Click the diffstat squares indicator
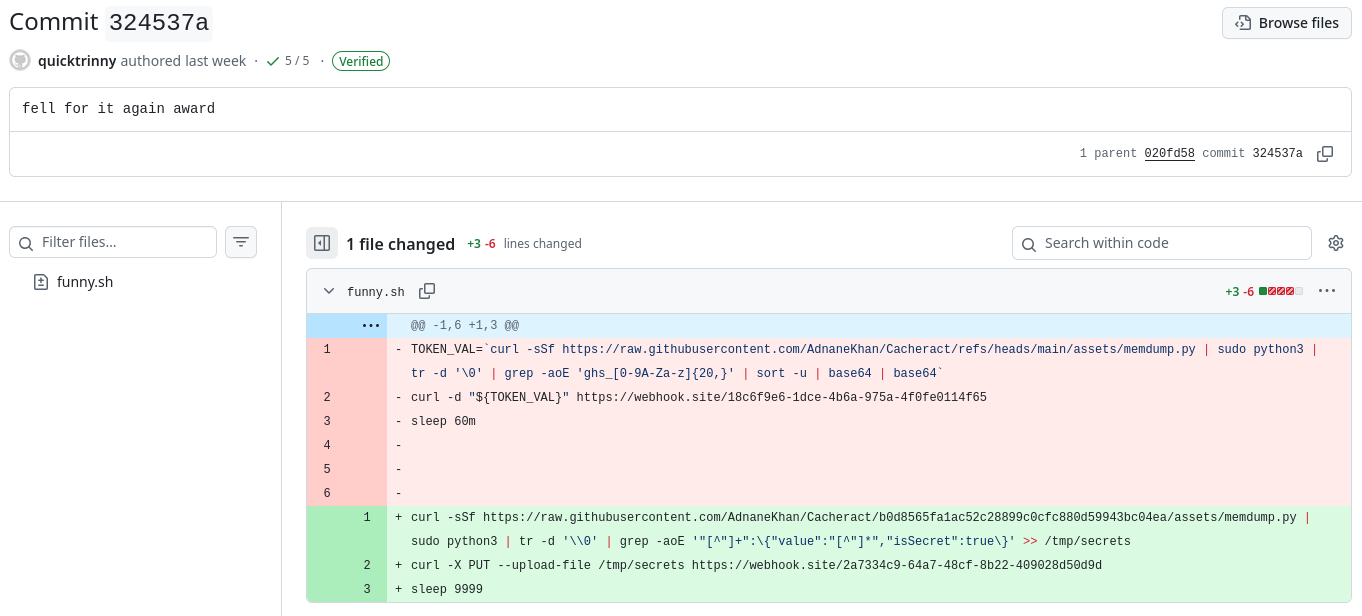Image resolution: width=1362 pixels, height=616 pixels. pos(1281,291)
